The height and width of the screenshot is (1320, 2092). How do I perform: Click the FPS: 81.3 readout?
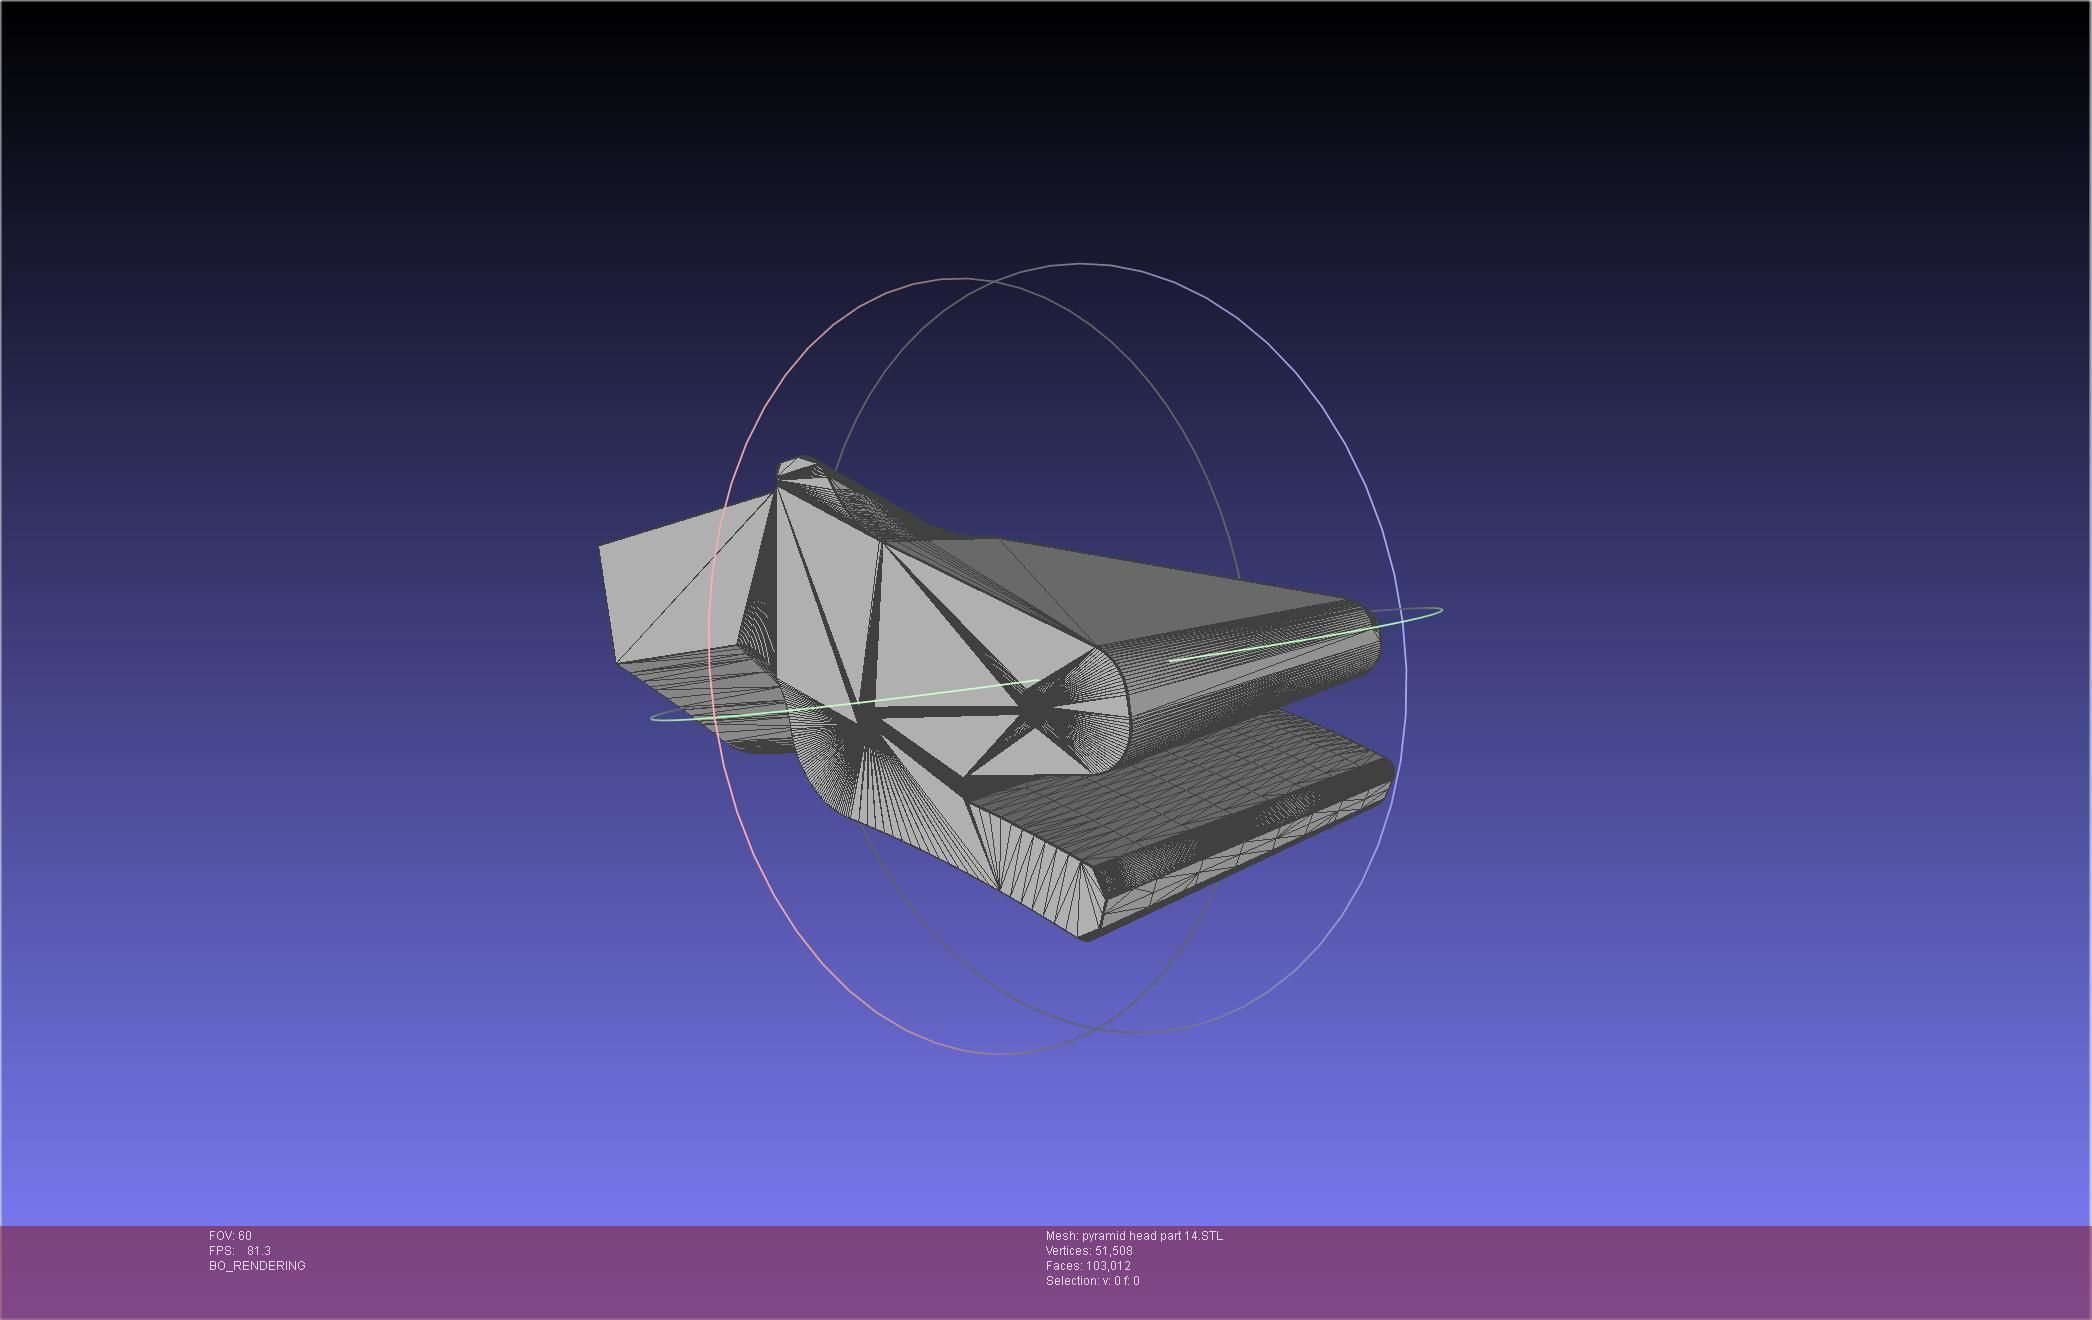pos(240,1251)
